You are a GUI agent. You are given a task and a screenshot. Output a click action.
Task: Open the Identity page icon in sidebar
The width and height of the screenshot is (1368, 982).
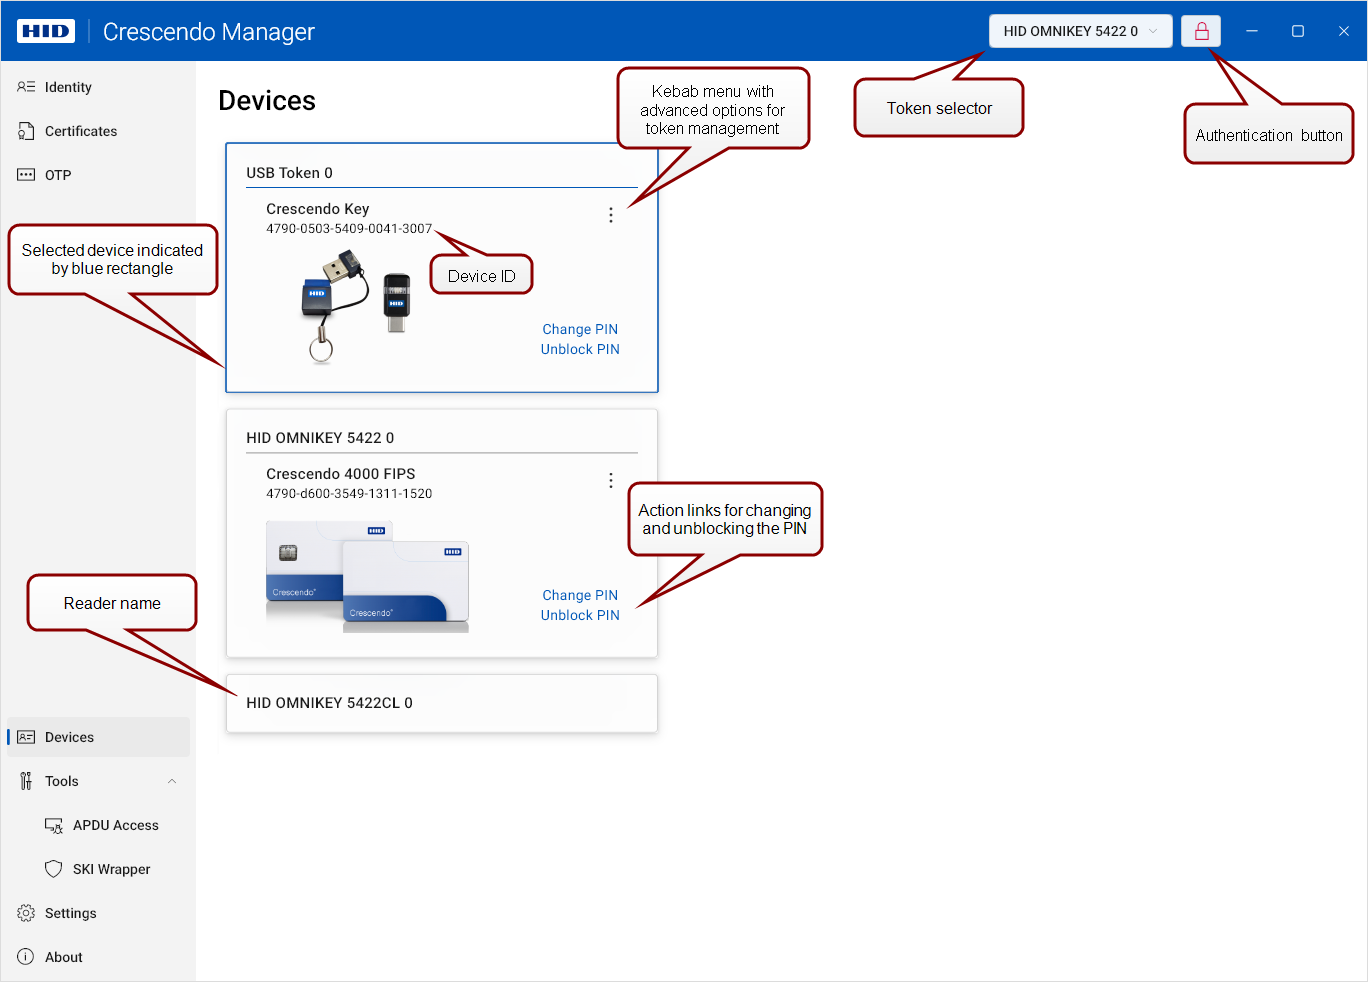[x=26, y=87]
